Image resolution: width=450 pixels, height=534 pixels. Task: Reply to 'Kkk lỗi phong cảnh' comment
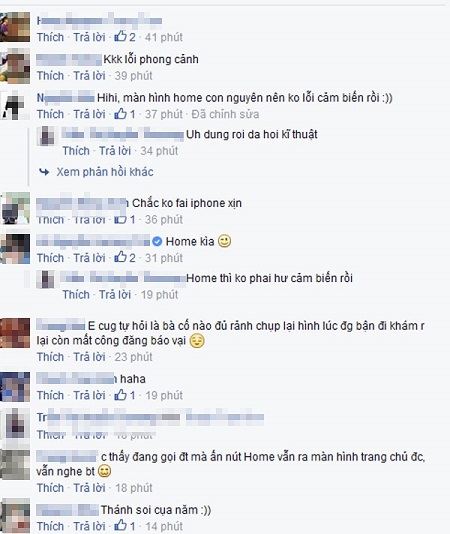89,76
